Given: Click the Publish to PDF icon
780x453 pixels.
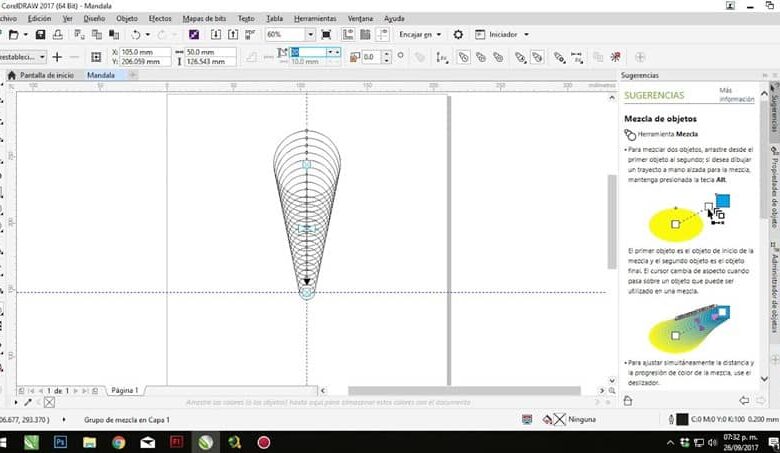Looking at the screenshot, I should pyautogui.click(x=250, y=34).
